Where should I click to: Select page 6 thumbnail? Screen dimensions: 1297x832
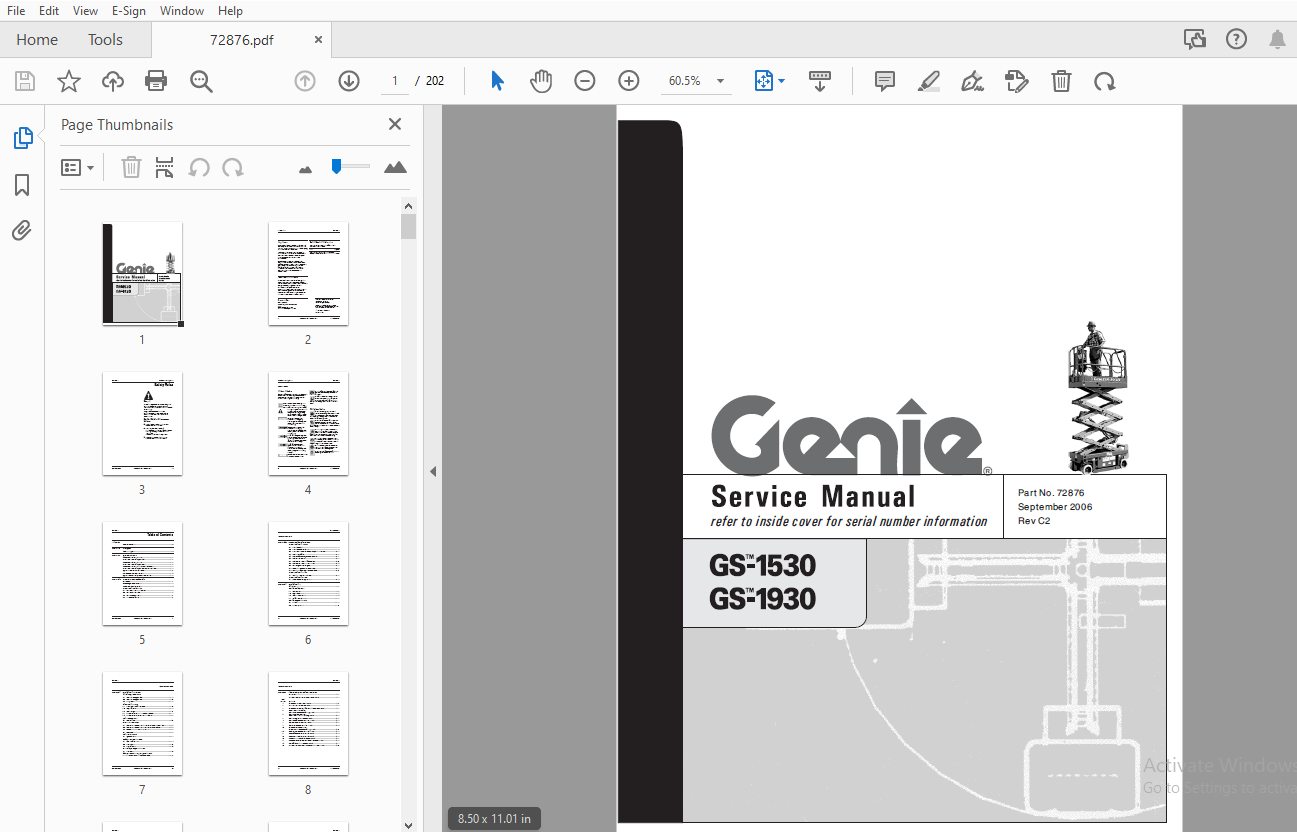[x=308, y=573]
